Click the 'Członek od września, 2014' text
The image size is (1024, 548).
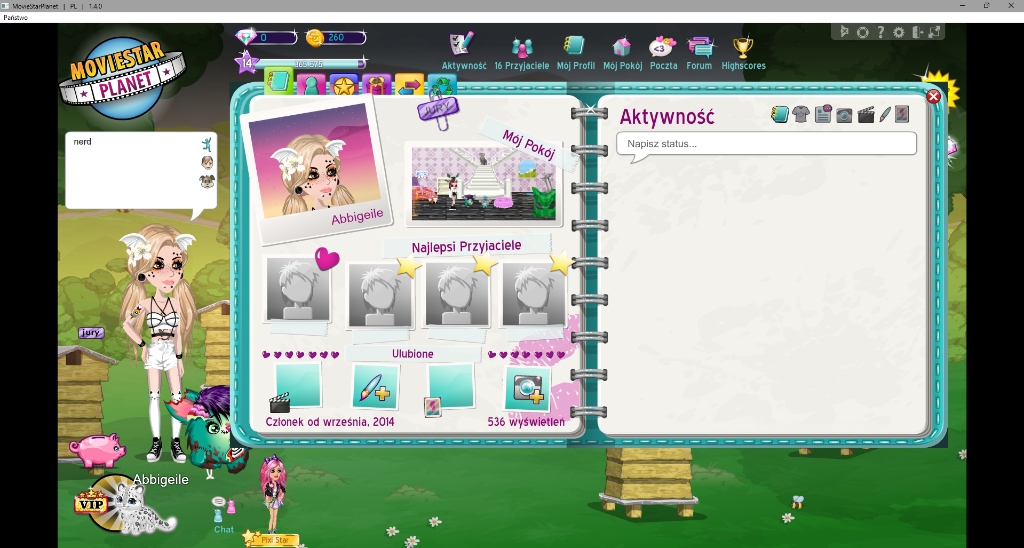(330, 422)
